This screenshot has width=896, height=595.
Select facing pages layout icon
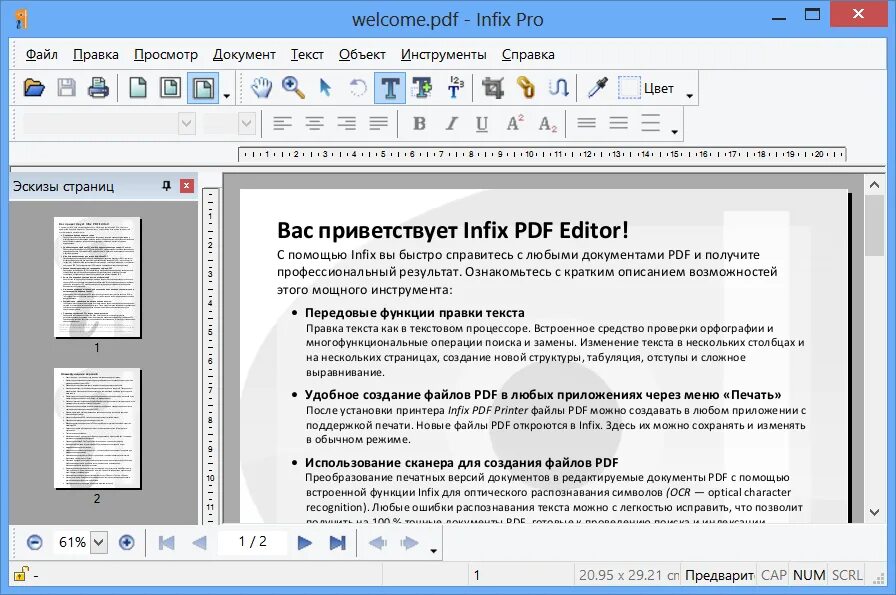tap(170, 88)
